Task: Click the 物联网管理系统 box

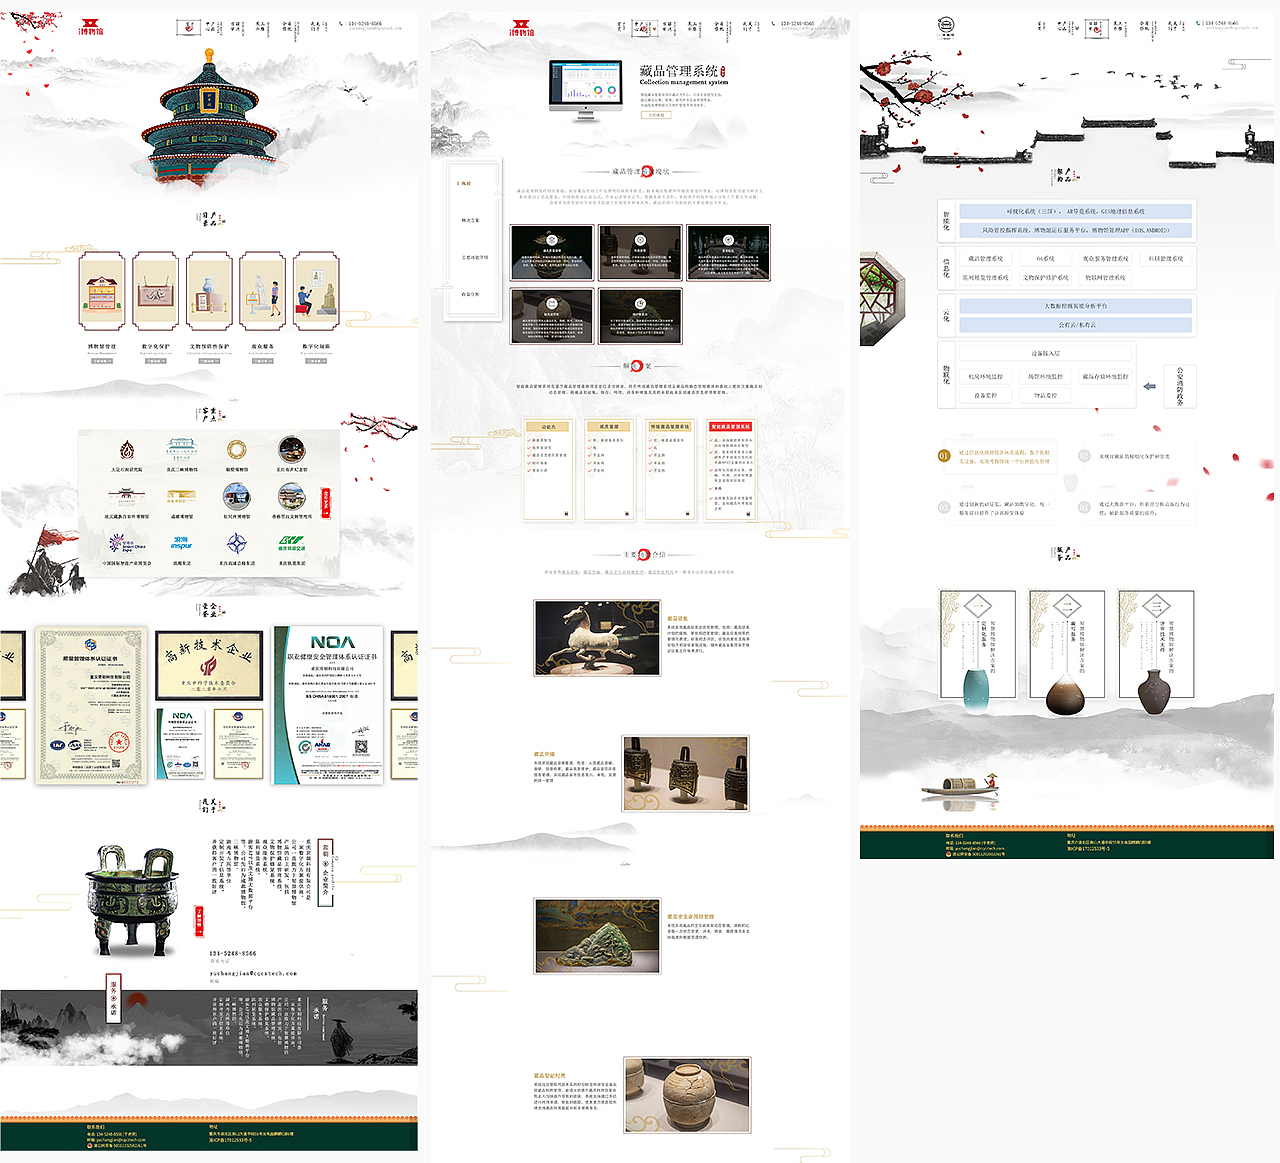Action: click(1105, 278)
